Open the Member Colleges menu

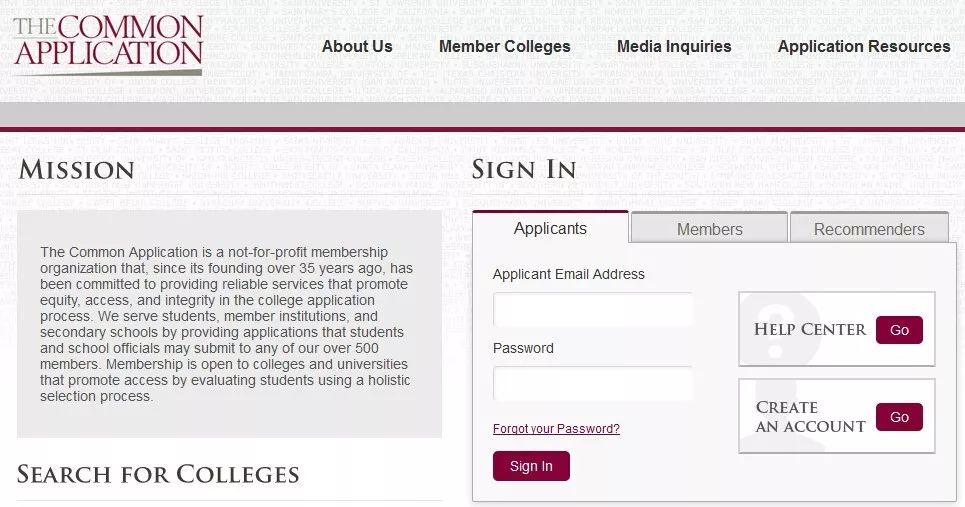pos(505,47)
